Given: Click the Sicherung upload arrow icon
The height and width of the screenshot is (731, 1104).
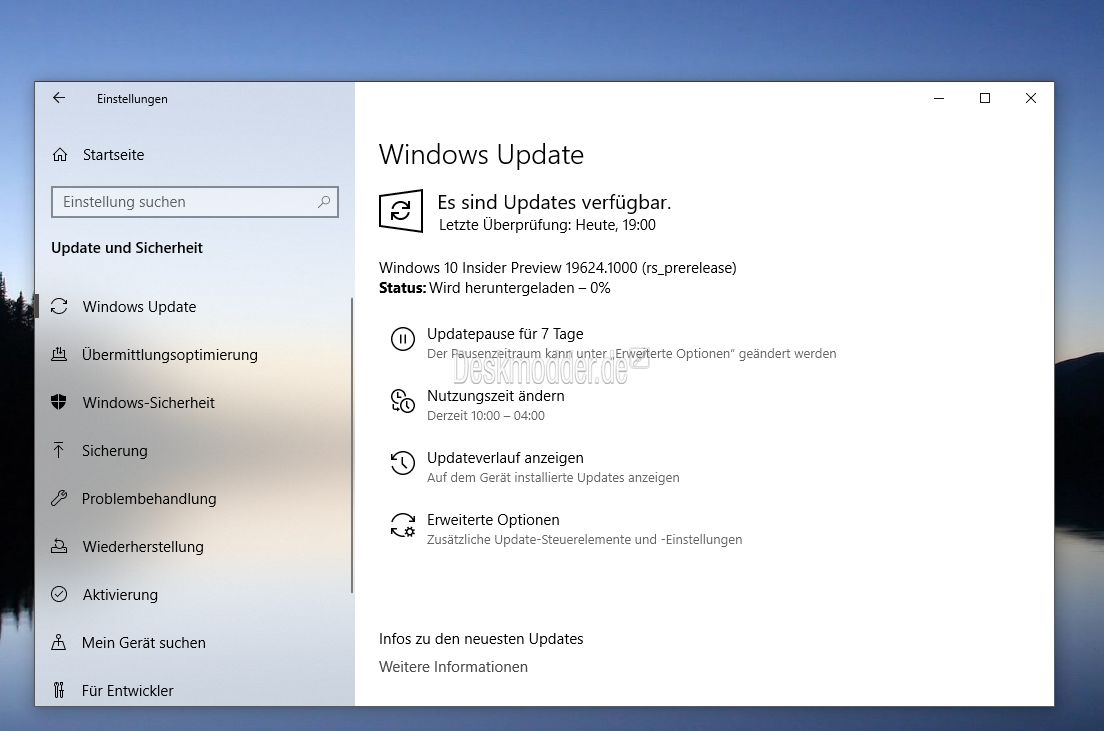Looking at the screenshot, I should pyautogui.click(x=59, y=450).
